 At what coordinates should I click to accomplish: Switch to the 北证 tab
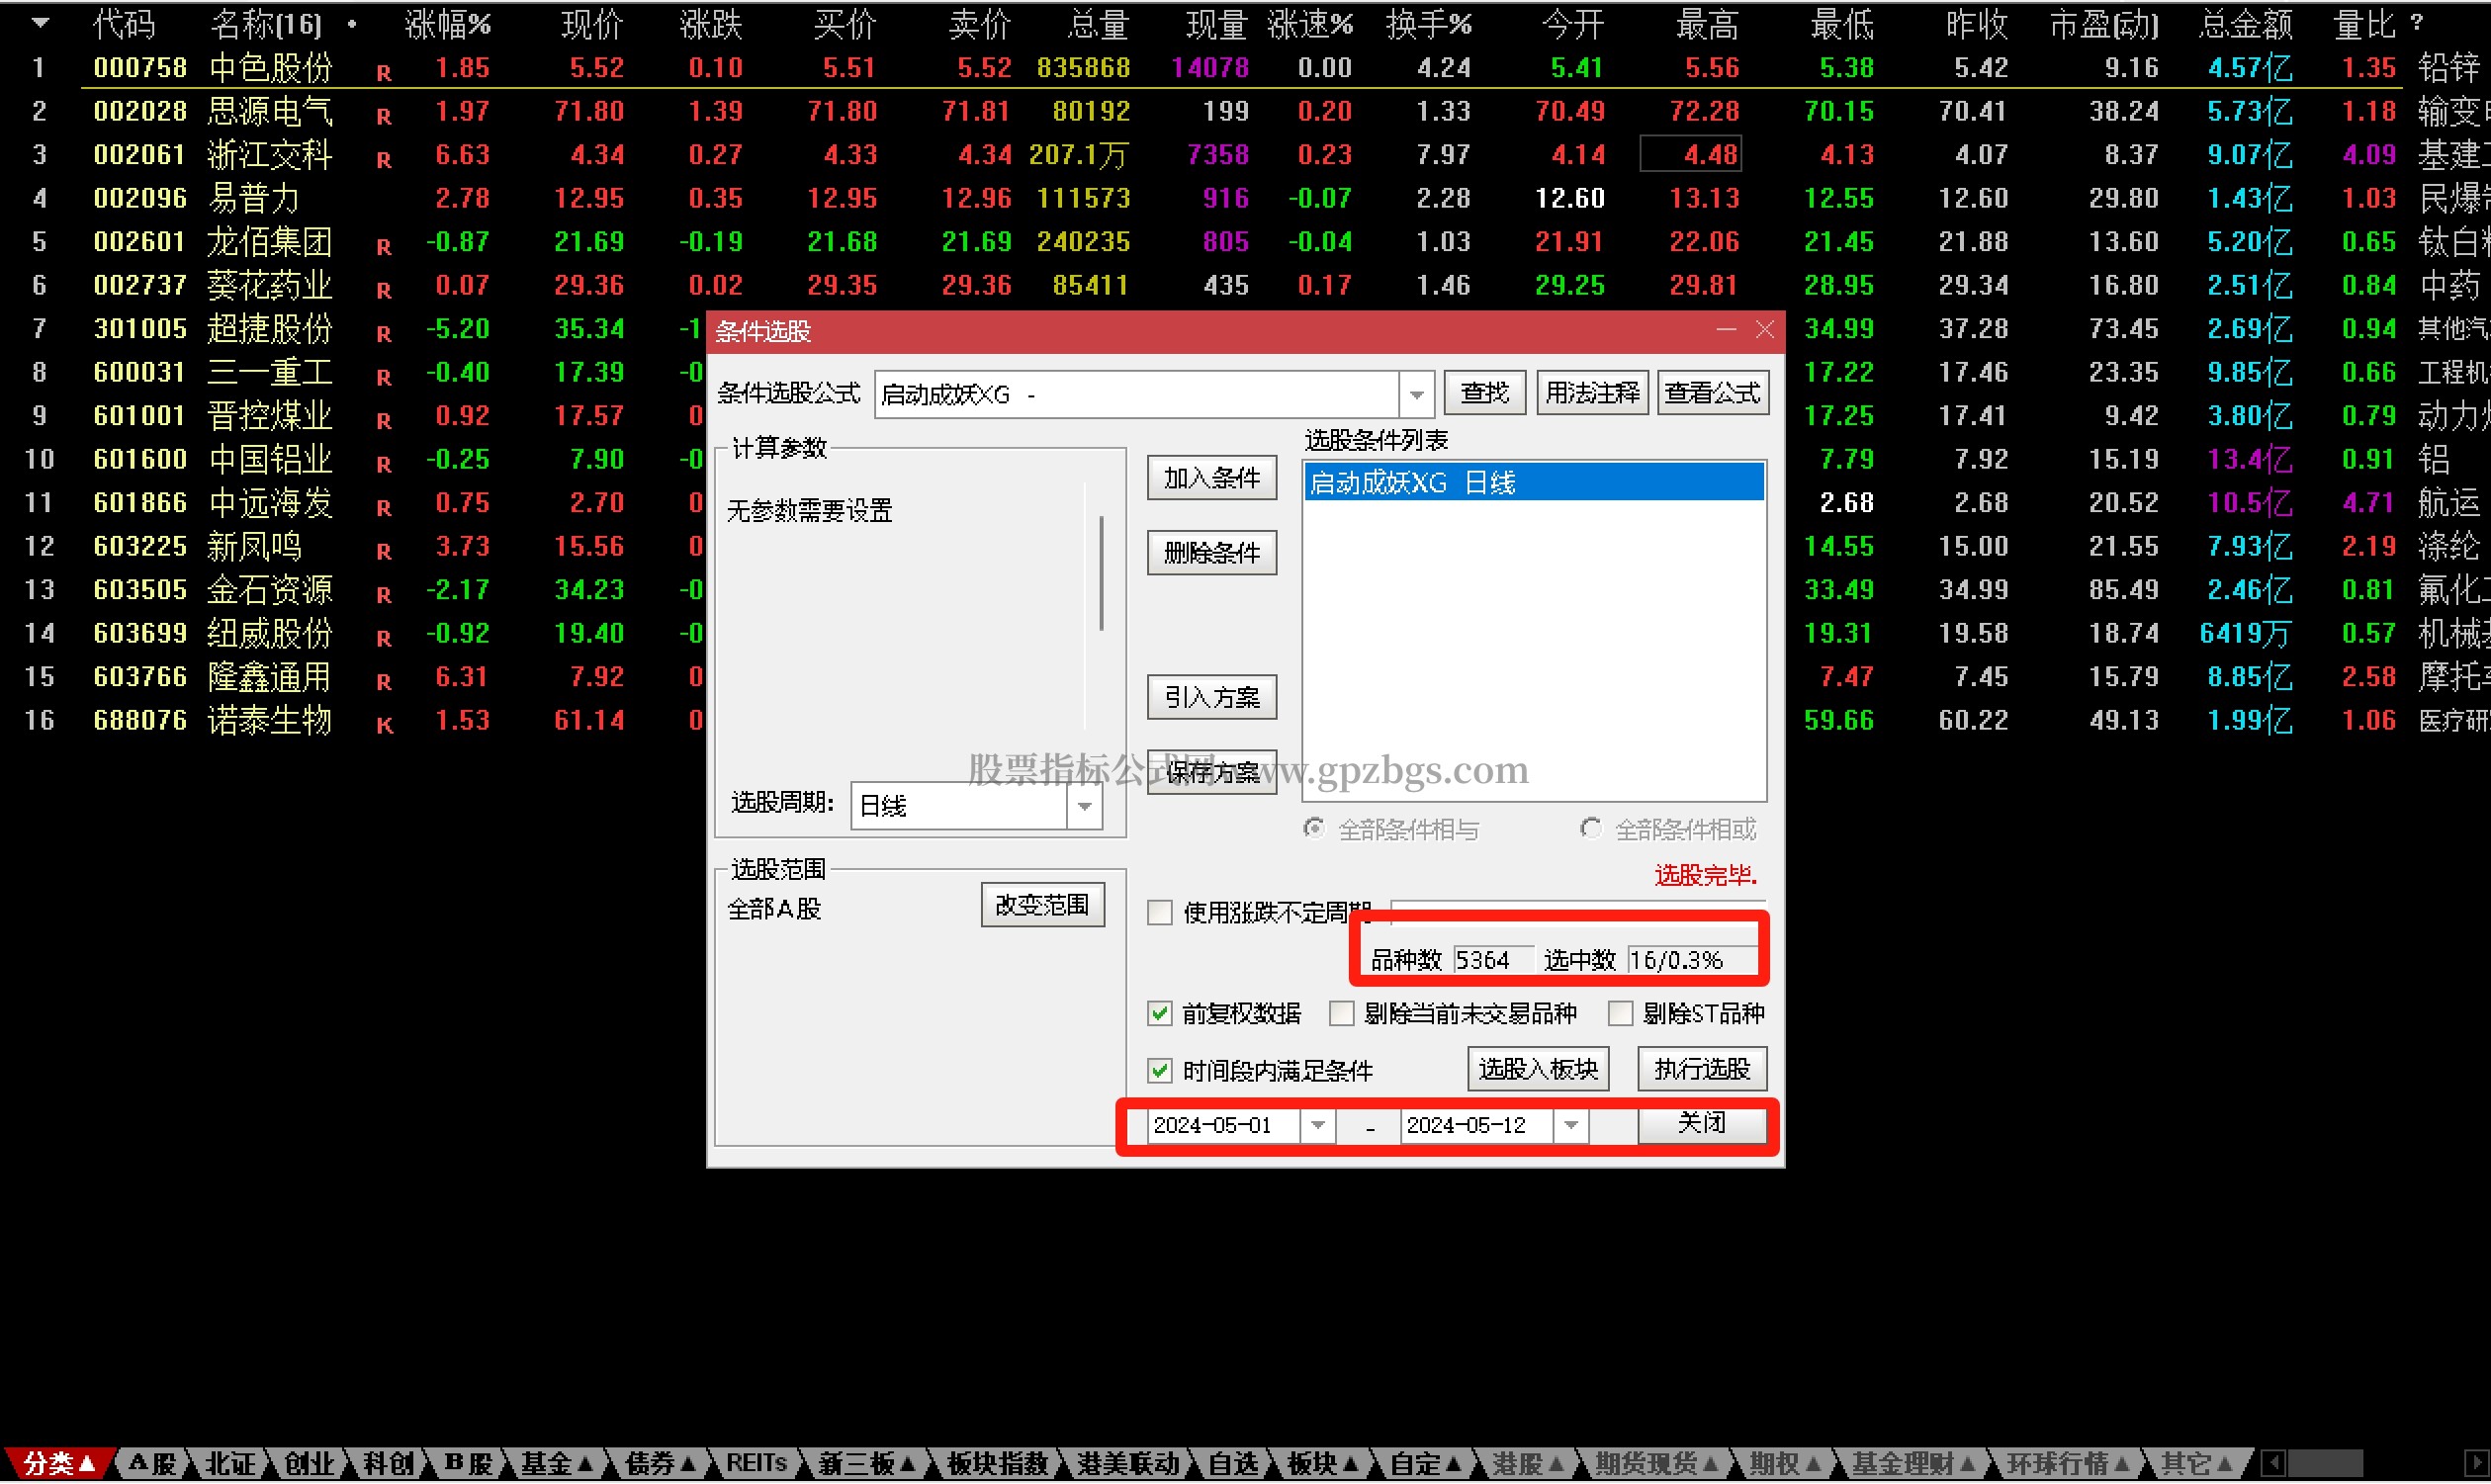pos(231,1463)
